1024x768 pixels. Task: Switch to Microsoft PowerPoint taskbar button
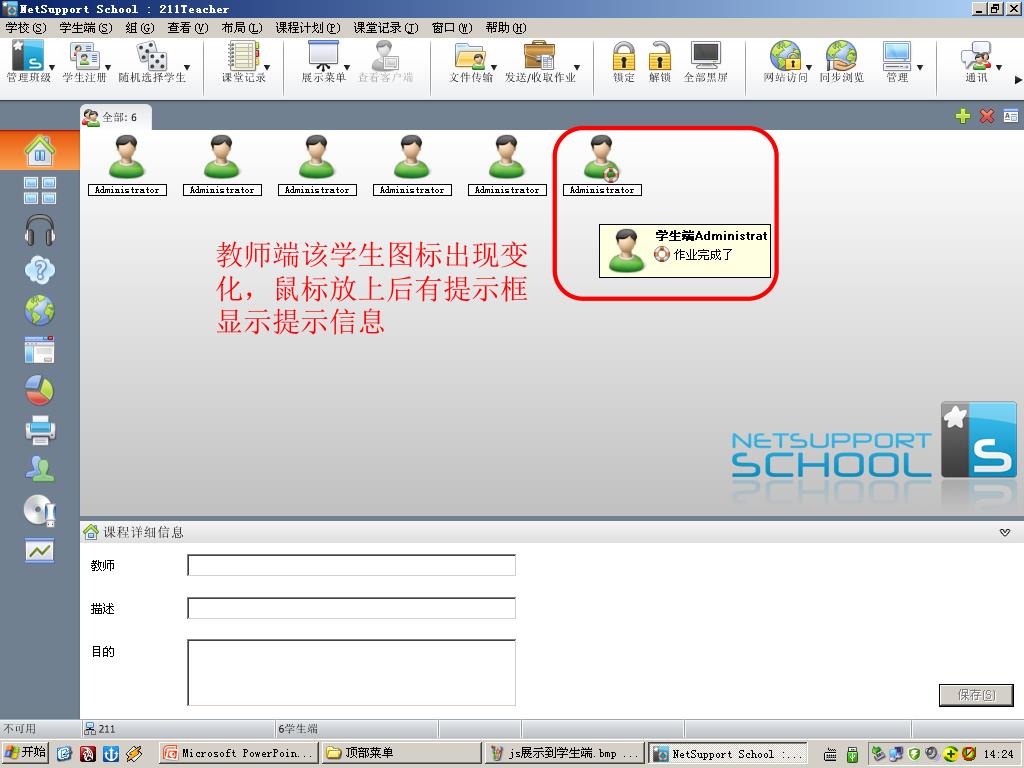click(239, 753)
